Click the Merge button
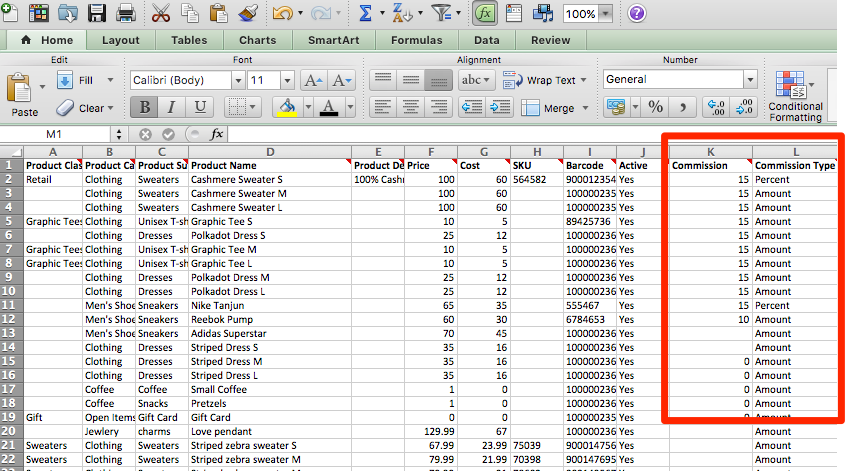 550,107
